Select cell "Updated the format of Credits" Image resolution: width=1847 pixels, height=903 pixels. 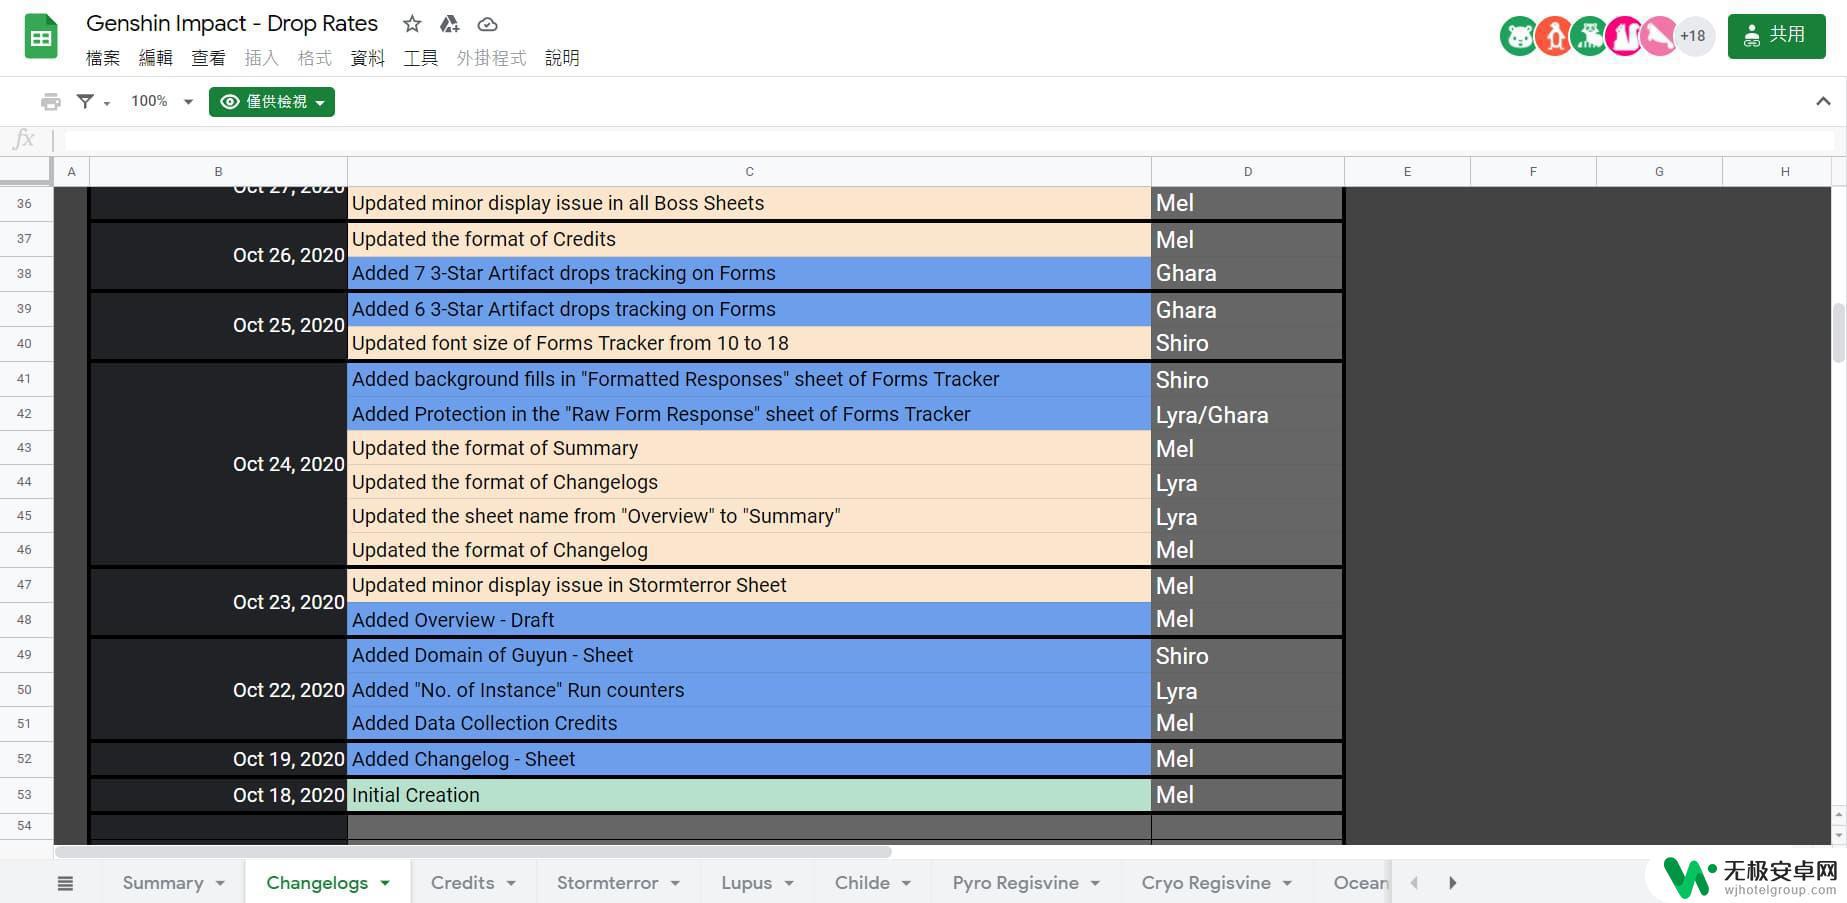tap(749, 239)
